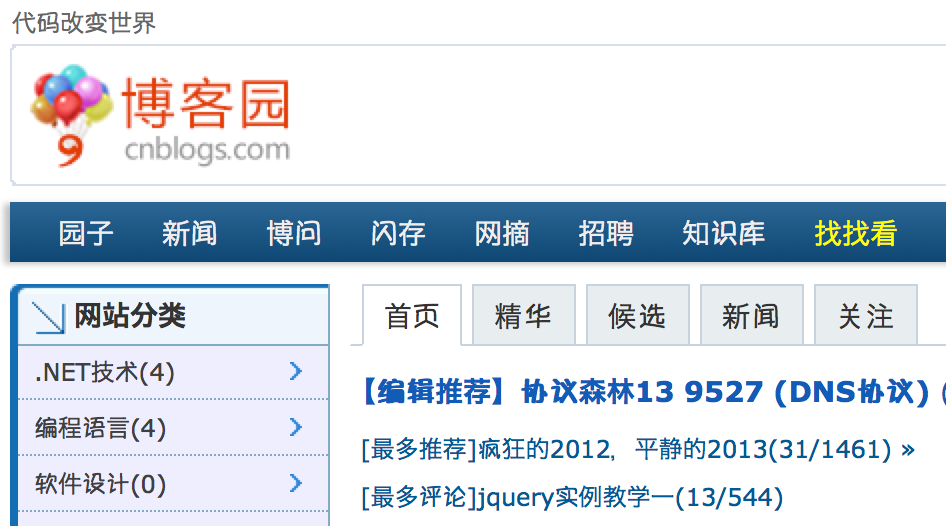Switch to the 新闻 tab beside 候选
The image size is (946, 526).
[752, 315]
